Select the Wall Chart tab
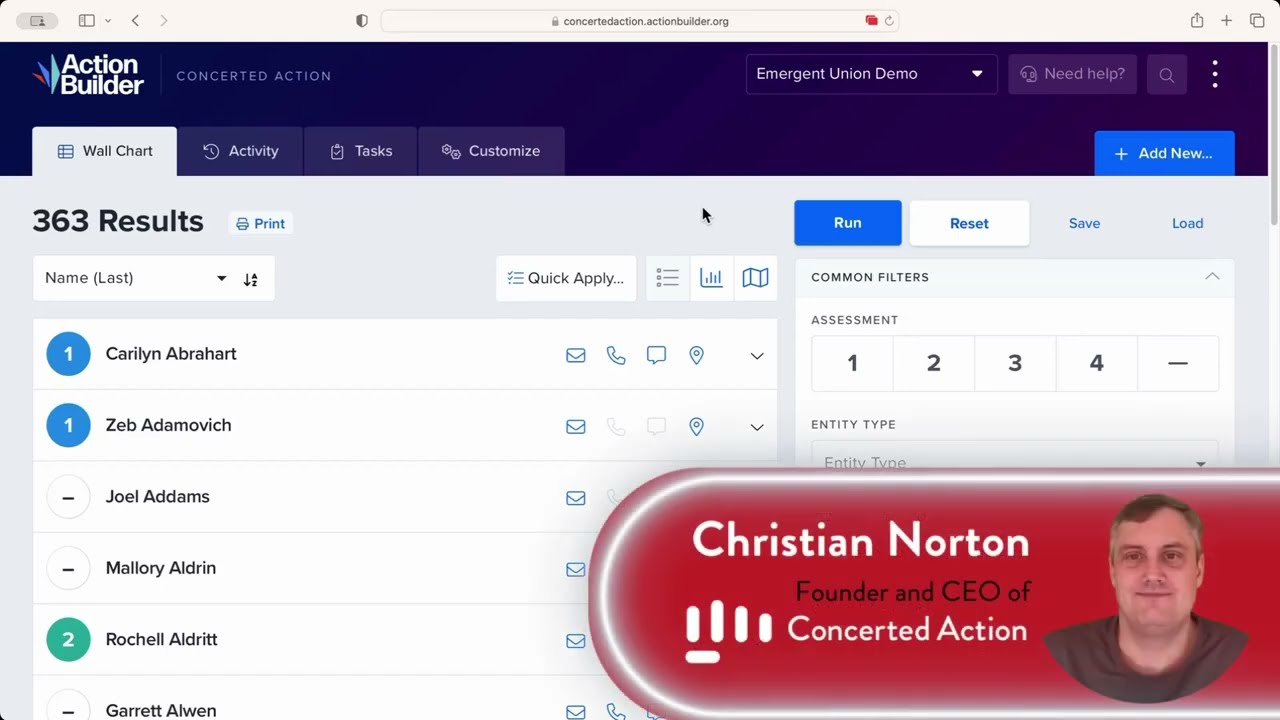This screenshot has width=1280, height=720. (105, 151)
